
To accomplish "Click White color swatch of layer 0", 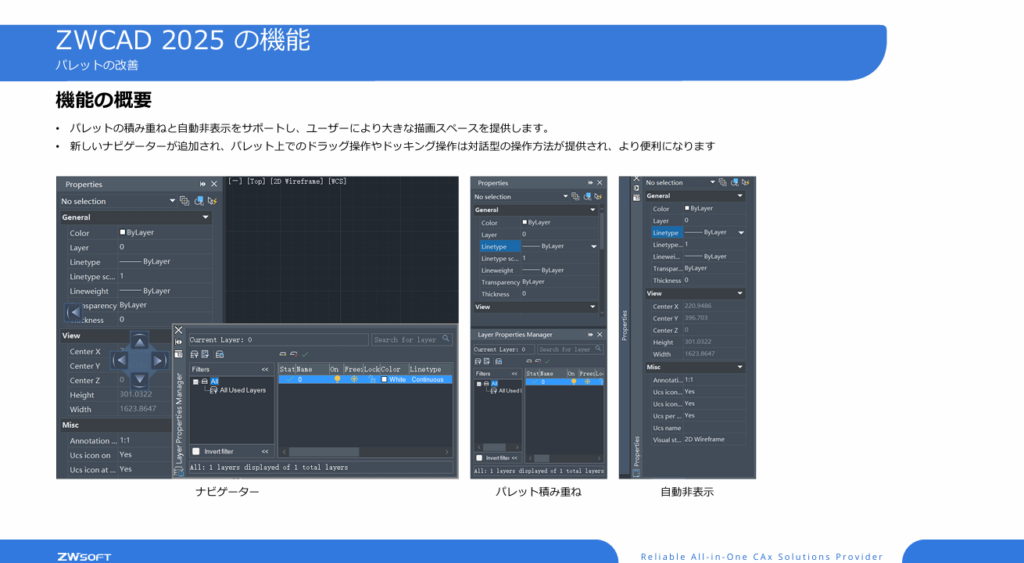I will click(384, 379).
